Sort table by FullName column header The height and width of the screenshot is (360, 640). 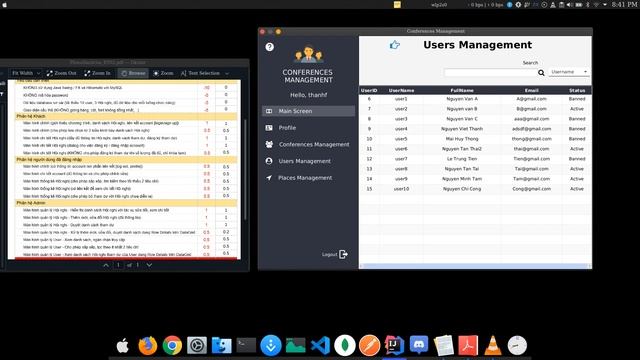tap(462, 90)
